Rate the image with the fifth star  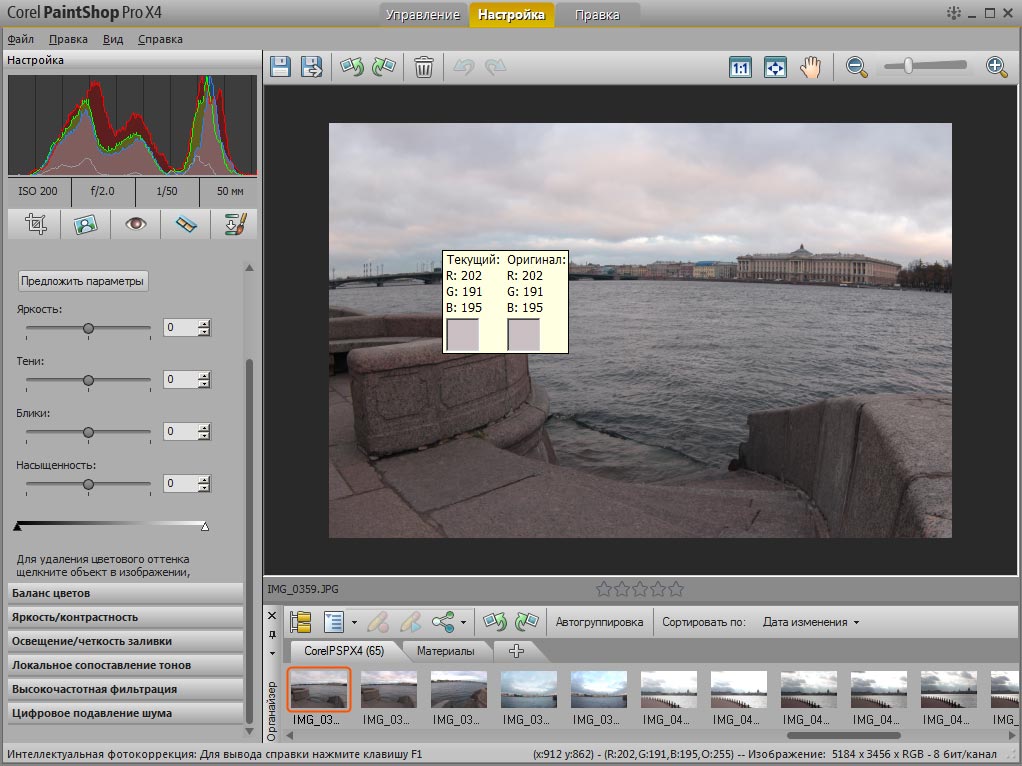(x=676, y=589)
